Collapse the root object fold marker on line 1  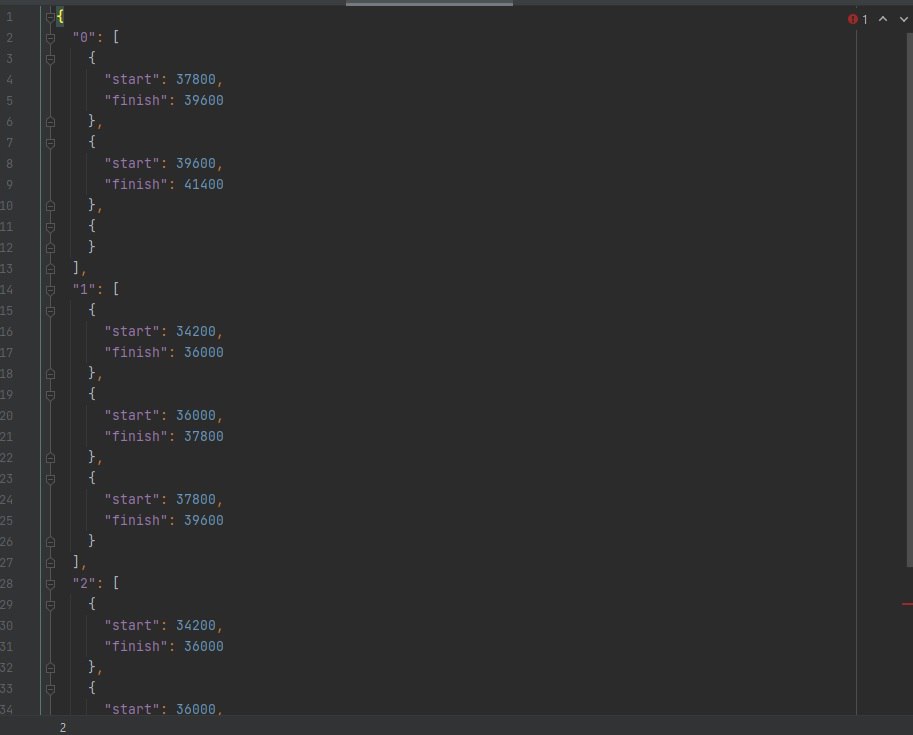(51, 17)
